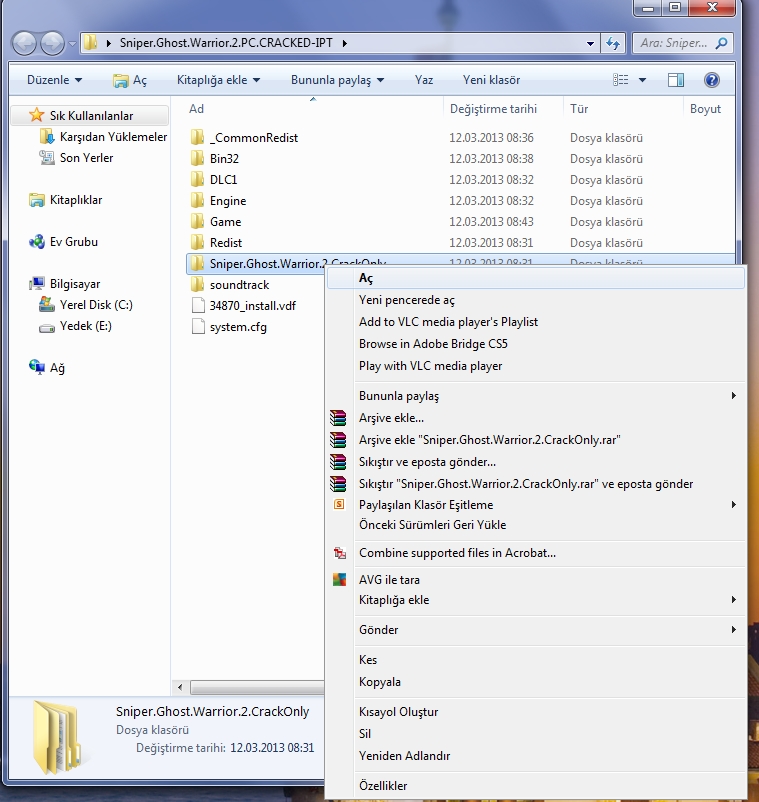Open the view options dropdown arrow
Screen dimensions: 759x802
(x=642, y=80)
